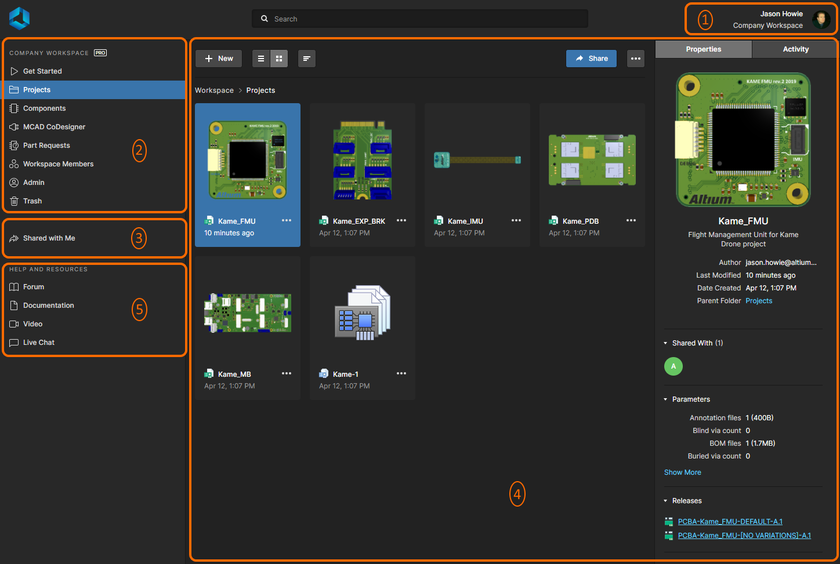Go to Trash in sidebar
This screenshot has height=564, width=840.
tap(33, 201)
